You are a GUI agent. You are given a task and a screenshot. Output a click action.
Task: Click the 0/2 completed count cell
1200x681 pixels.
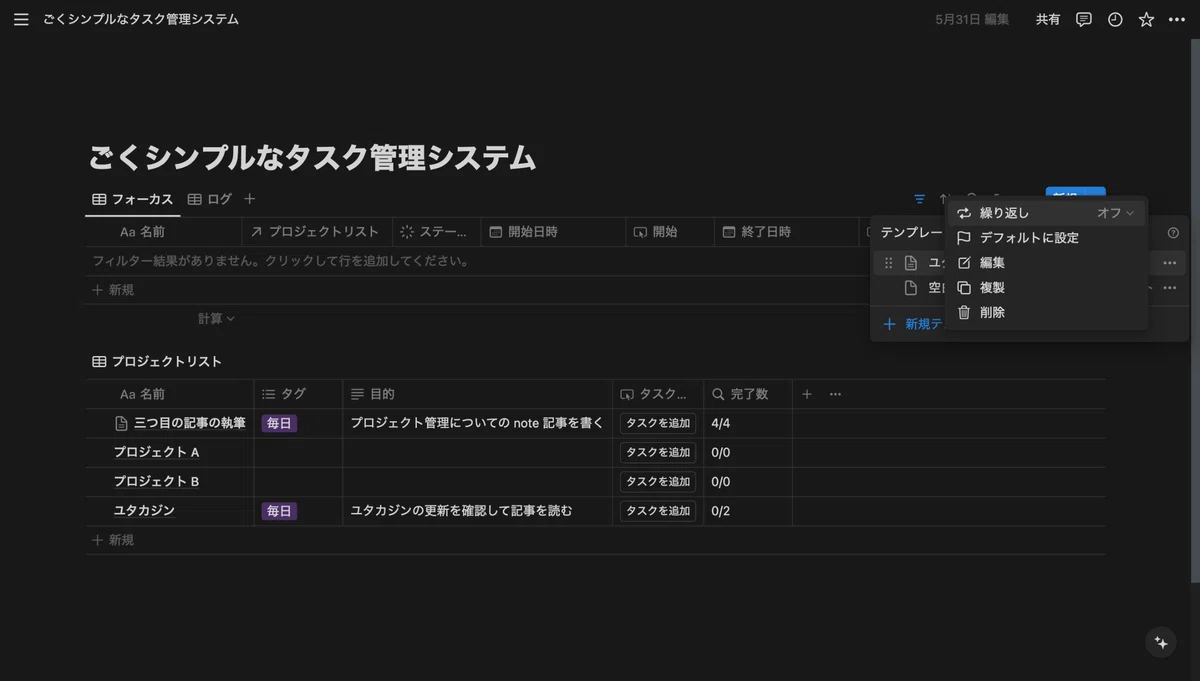click(x=748, y=511)
